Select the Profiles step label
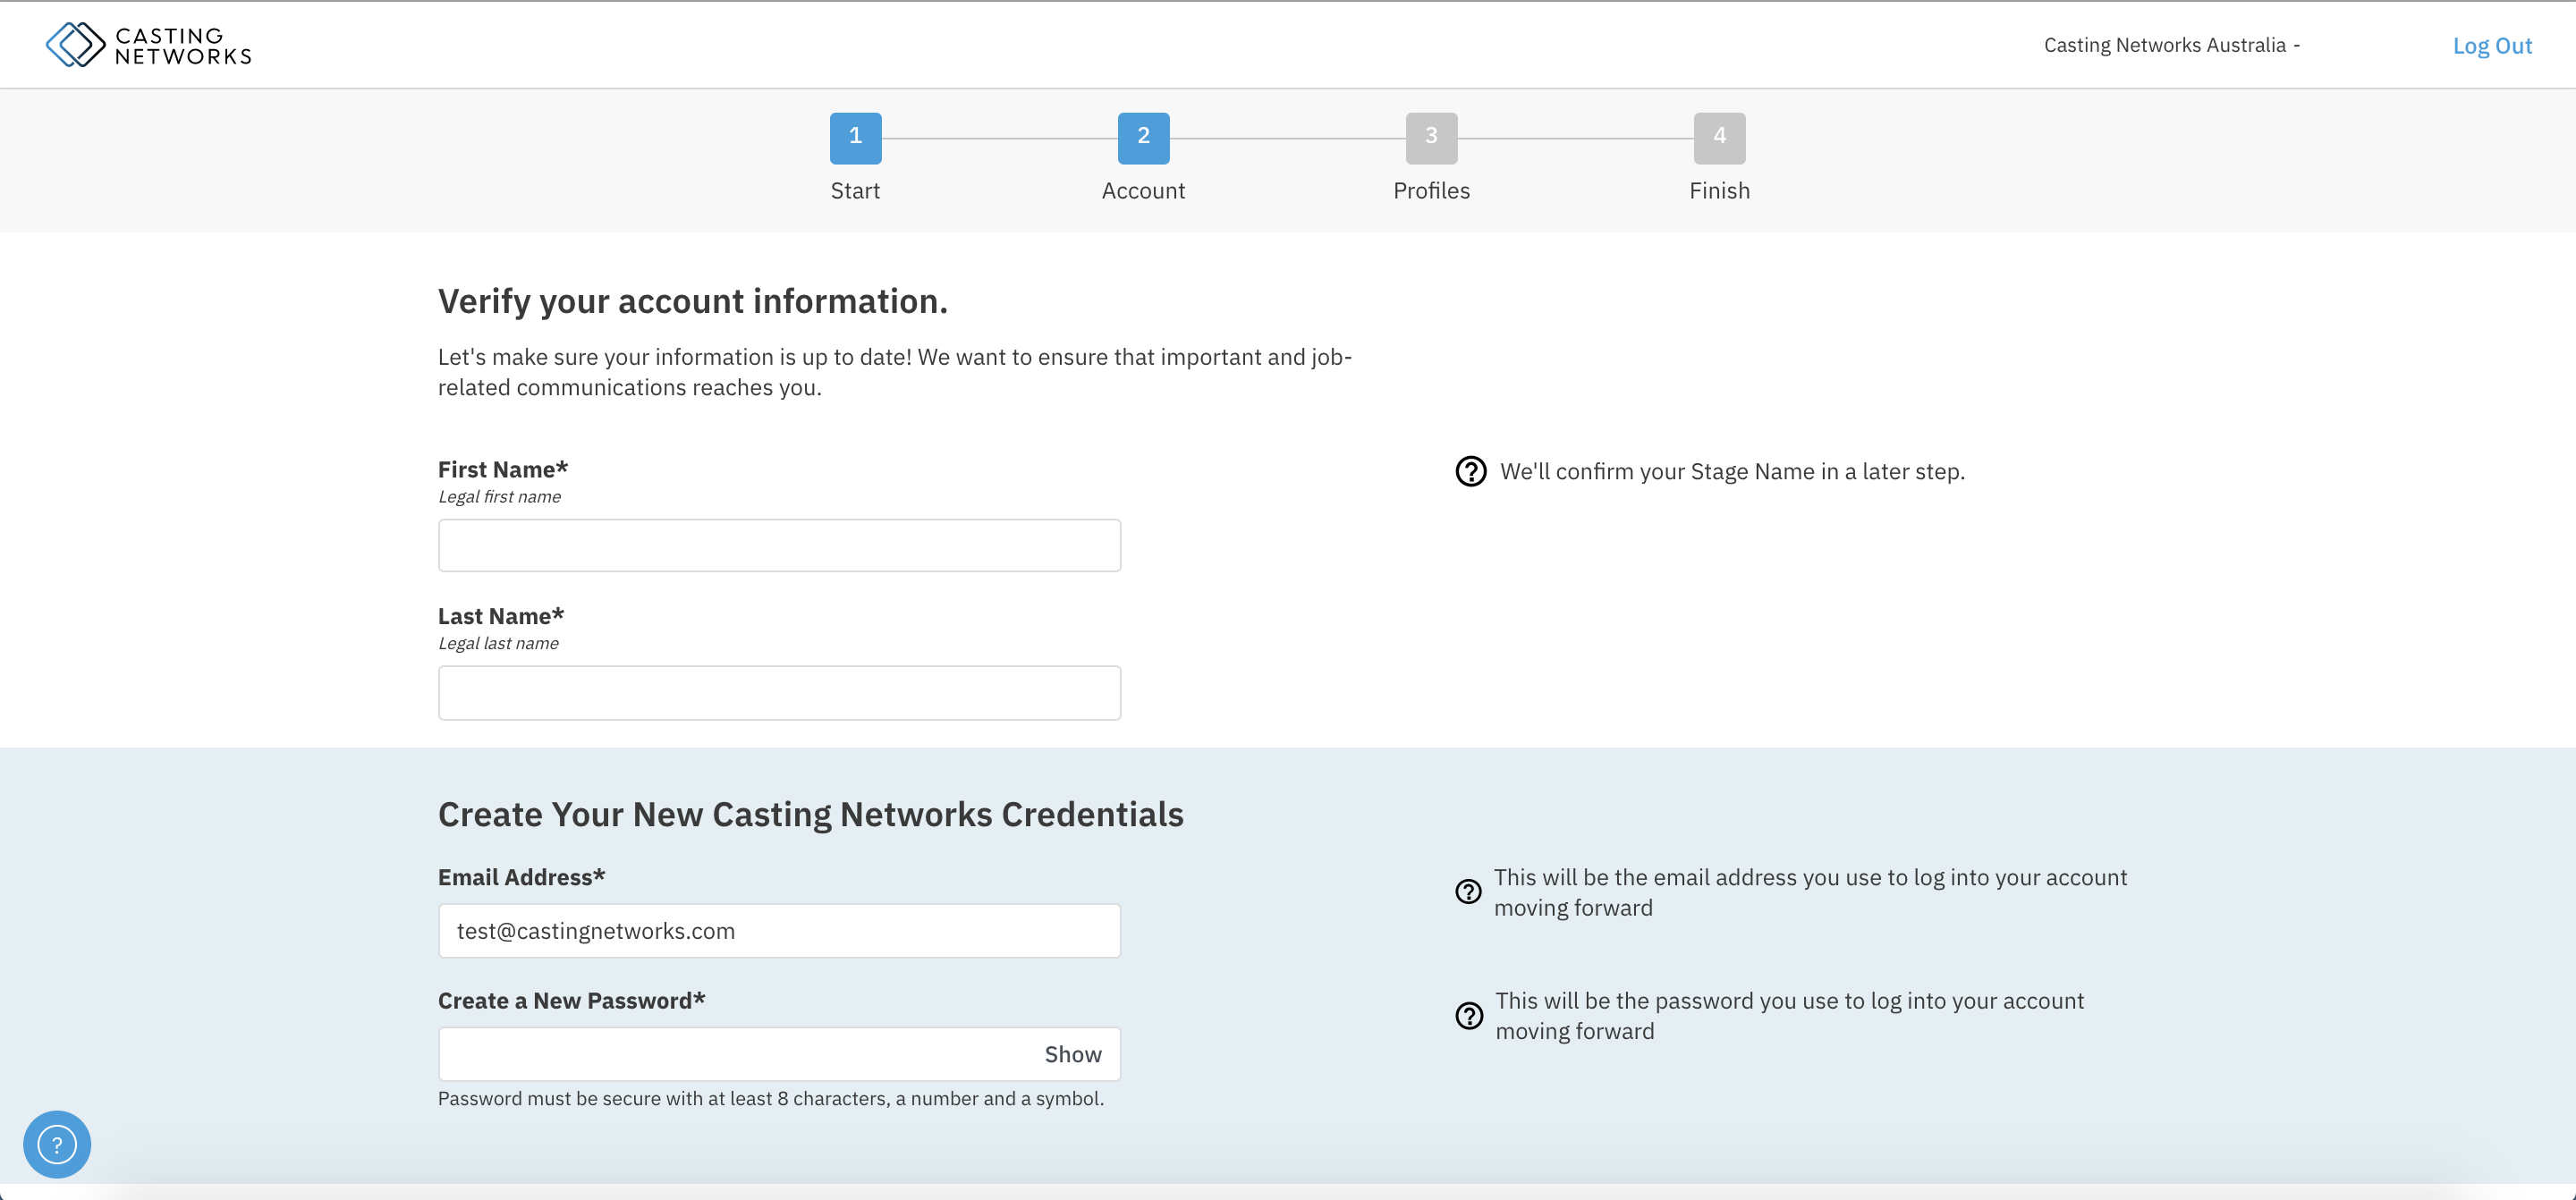The height and width of the screenshot is (1200, 2576). (1432, 190)
